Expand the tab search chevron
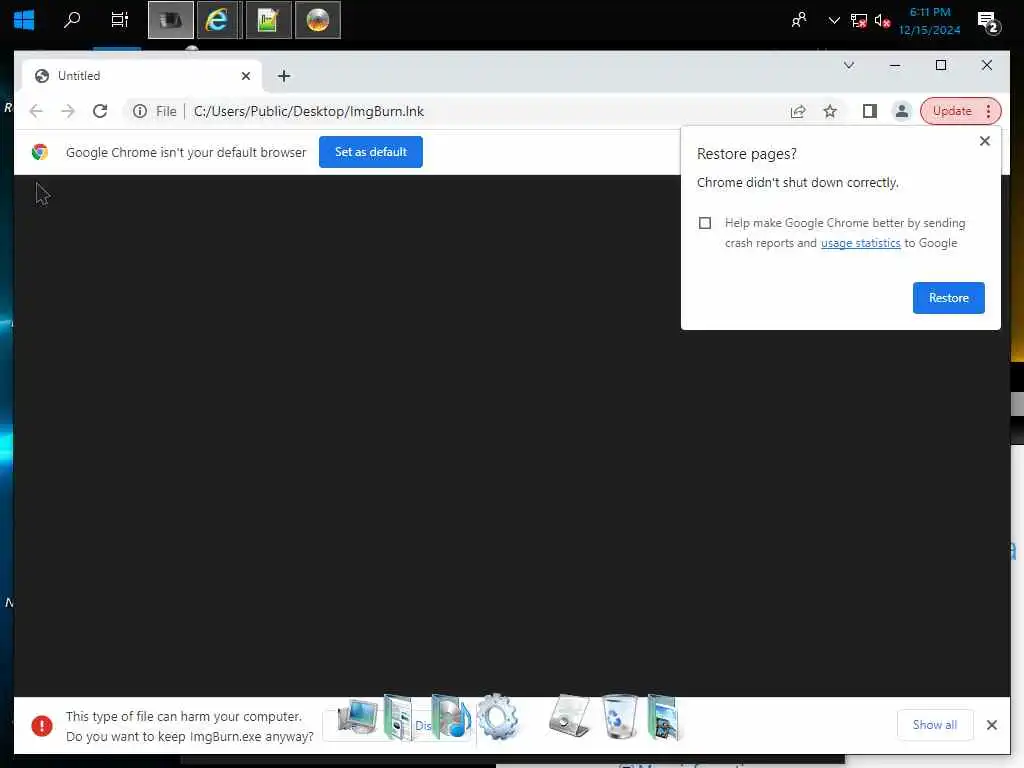Image resolution: width=1024 pixels, height=768 pixels. (x=849, y=65)
